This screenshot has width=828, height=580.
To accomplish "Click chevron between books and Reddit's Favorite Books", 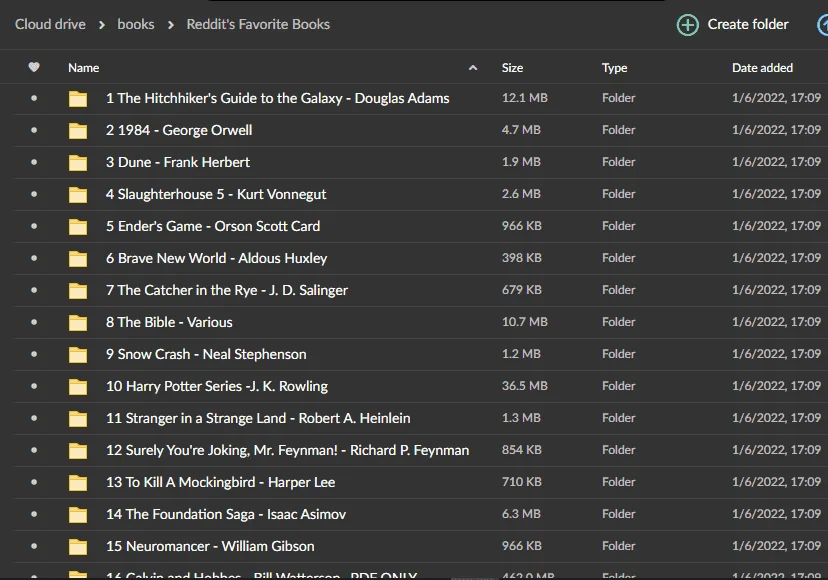I will (170, 25).
